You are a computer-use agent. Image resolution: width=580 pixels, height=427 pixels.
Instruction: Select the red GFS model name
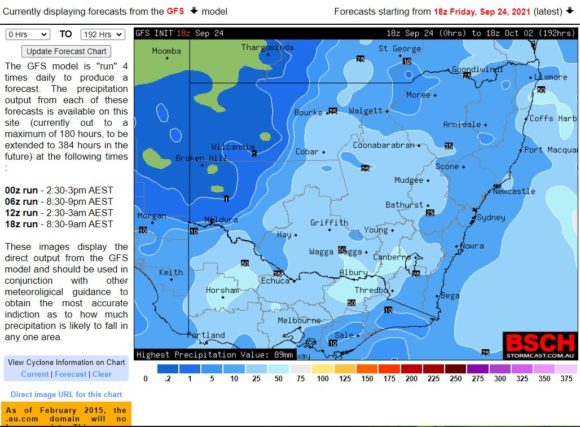point(175,11)
